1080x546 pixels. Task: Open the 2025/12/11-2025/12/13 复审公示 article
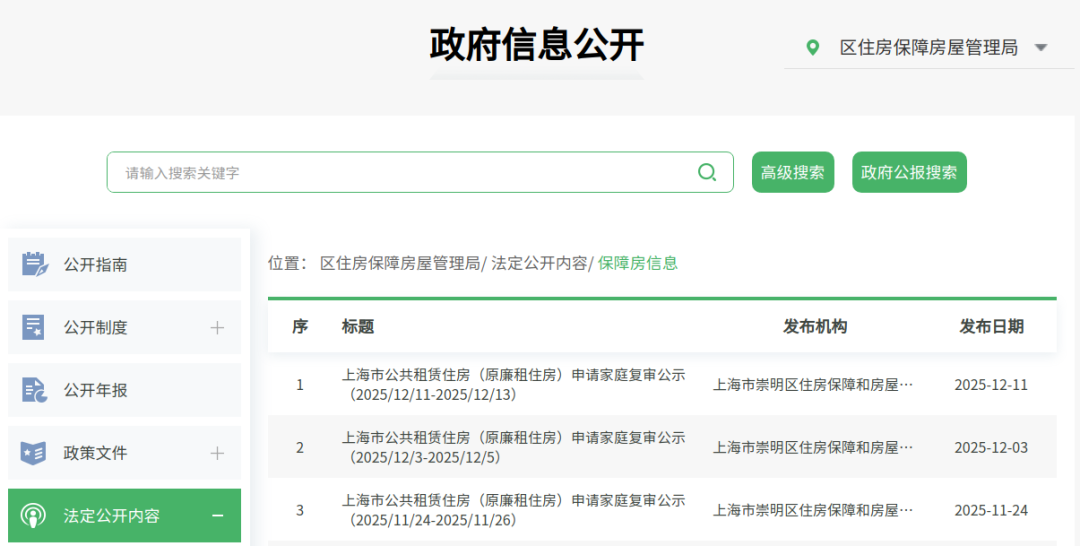coord(513,385)
